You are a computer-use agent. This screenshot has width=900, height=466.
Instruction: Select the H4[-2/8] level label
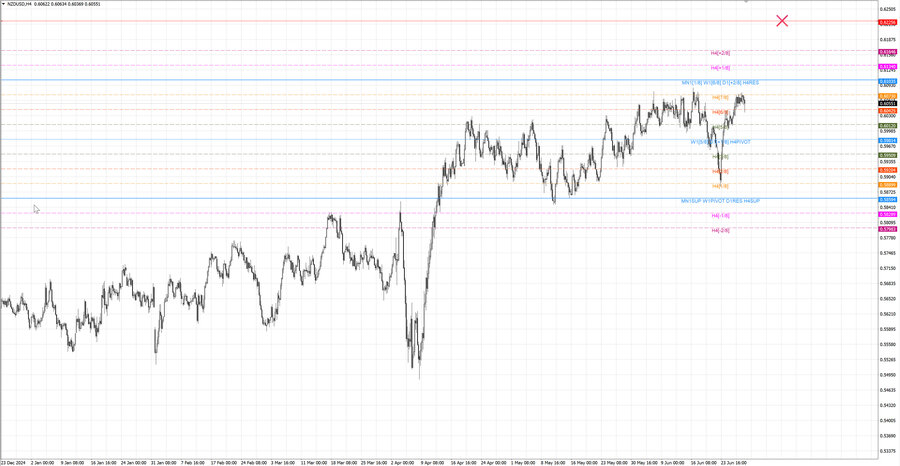720,230
